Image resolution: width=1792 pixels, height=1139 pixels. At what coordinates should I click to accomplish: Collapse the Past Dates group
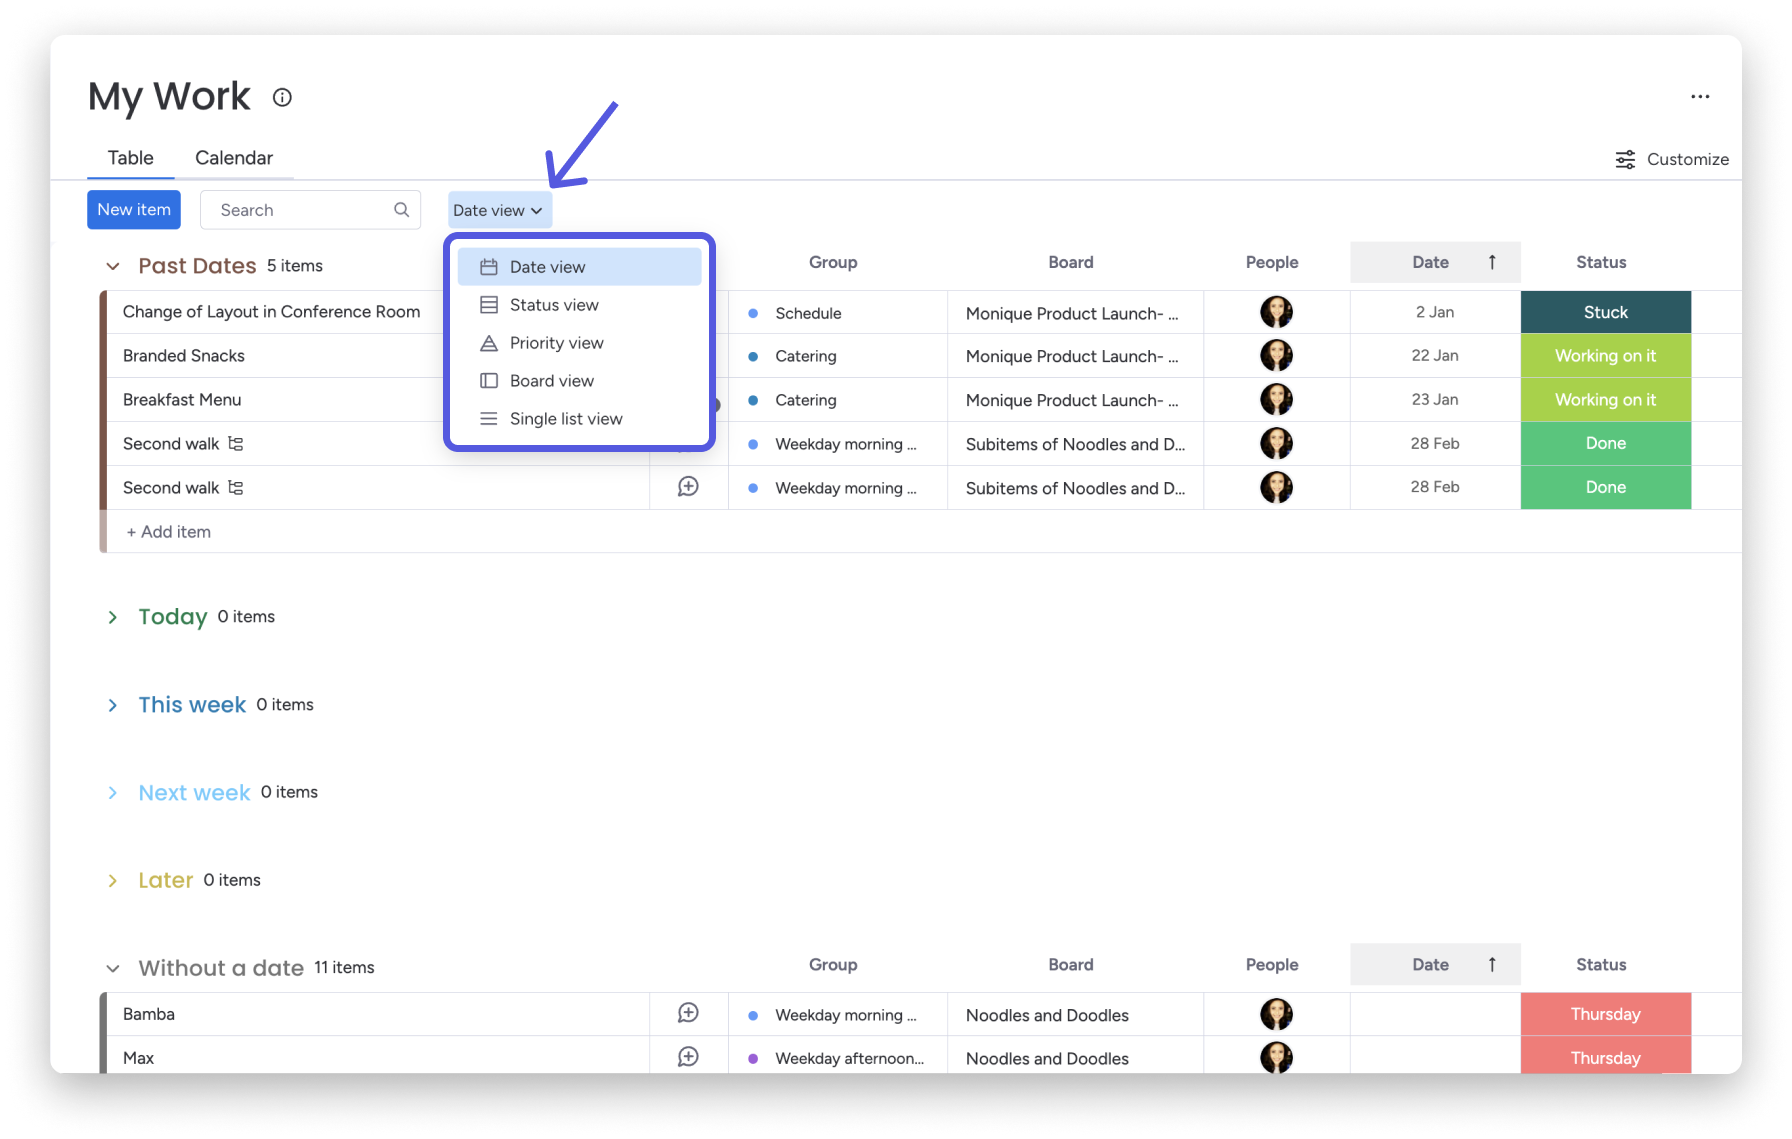coord(113,266)
